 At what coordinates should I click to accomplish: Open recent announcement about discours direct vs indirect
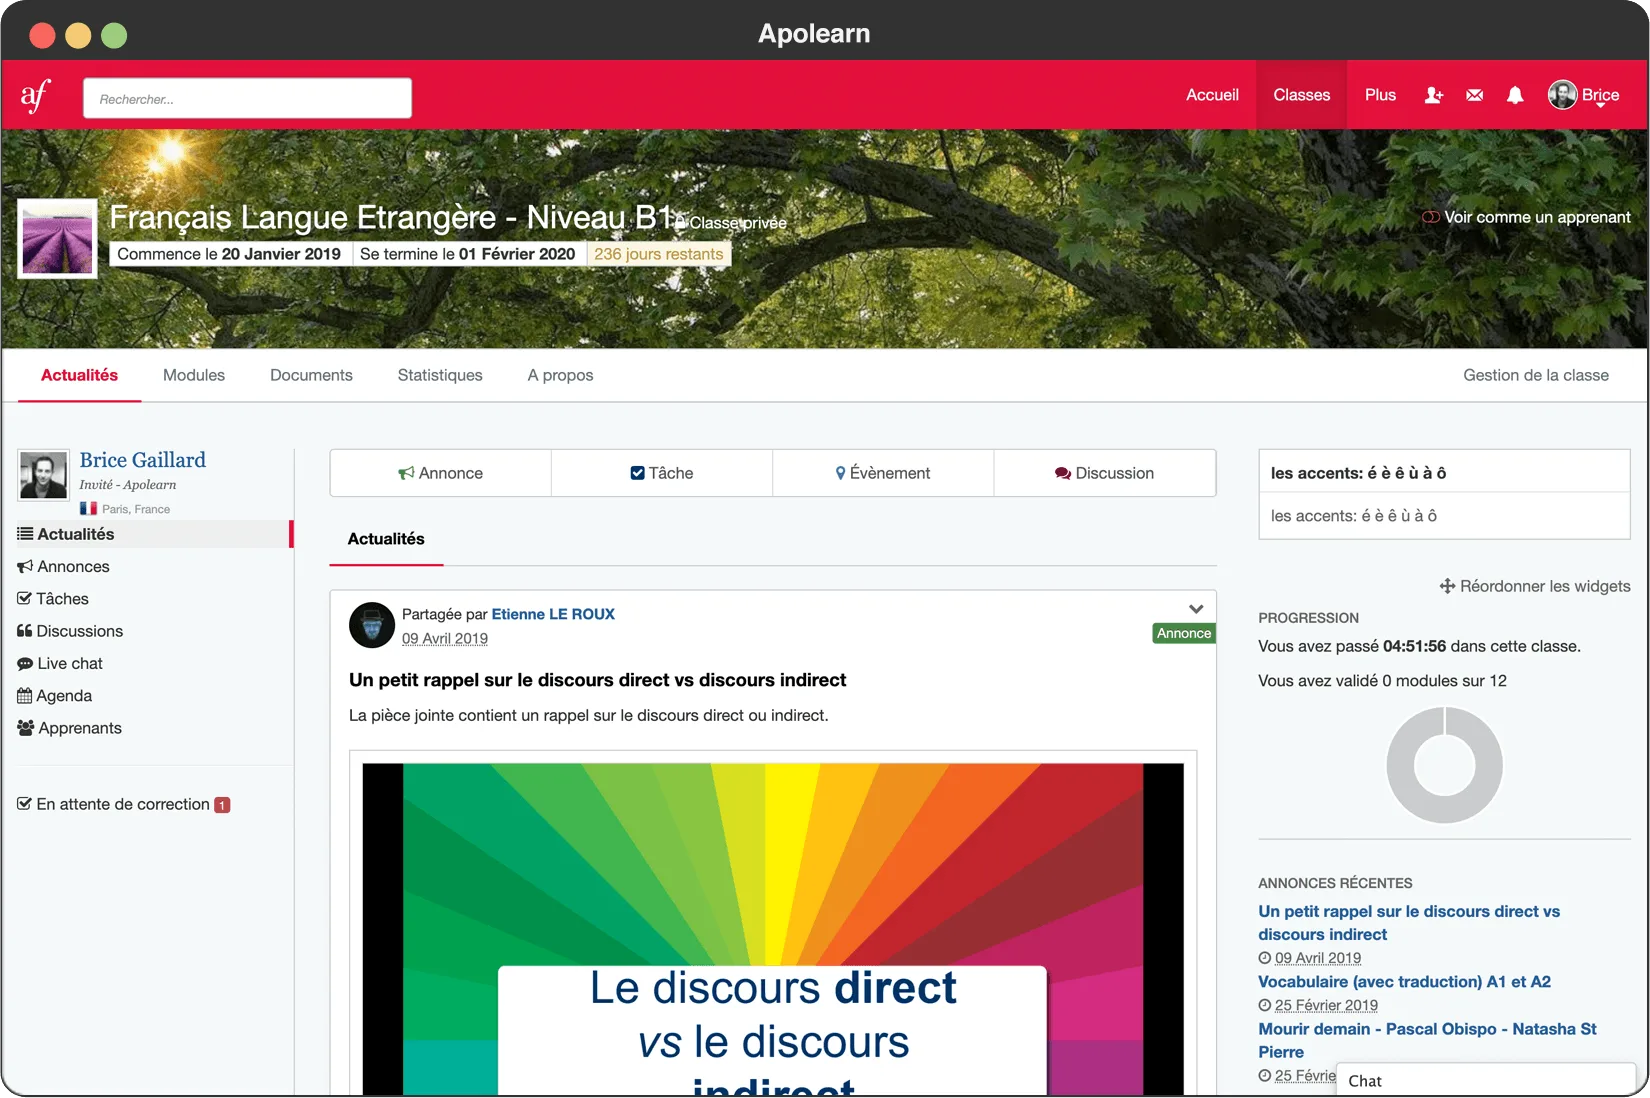tap(1409, 923)
